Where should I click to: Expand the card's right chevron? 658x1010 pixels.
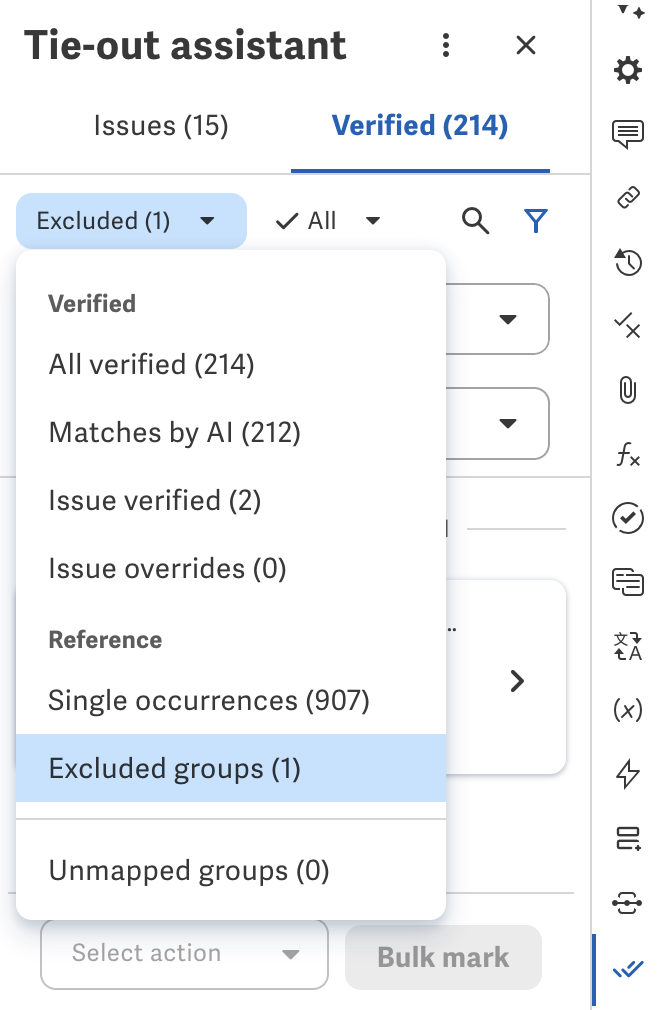pos(517,681)
